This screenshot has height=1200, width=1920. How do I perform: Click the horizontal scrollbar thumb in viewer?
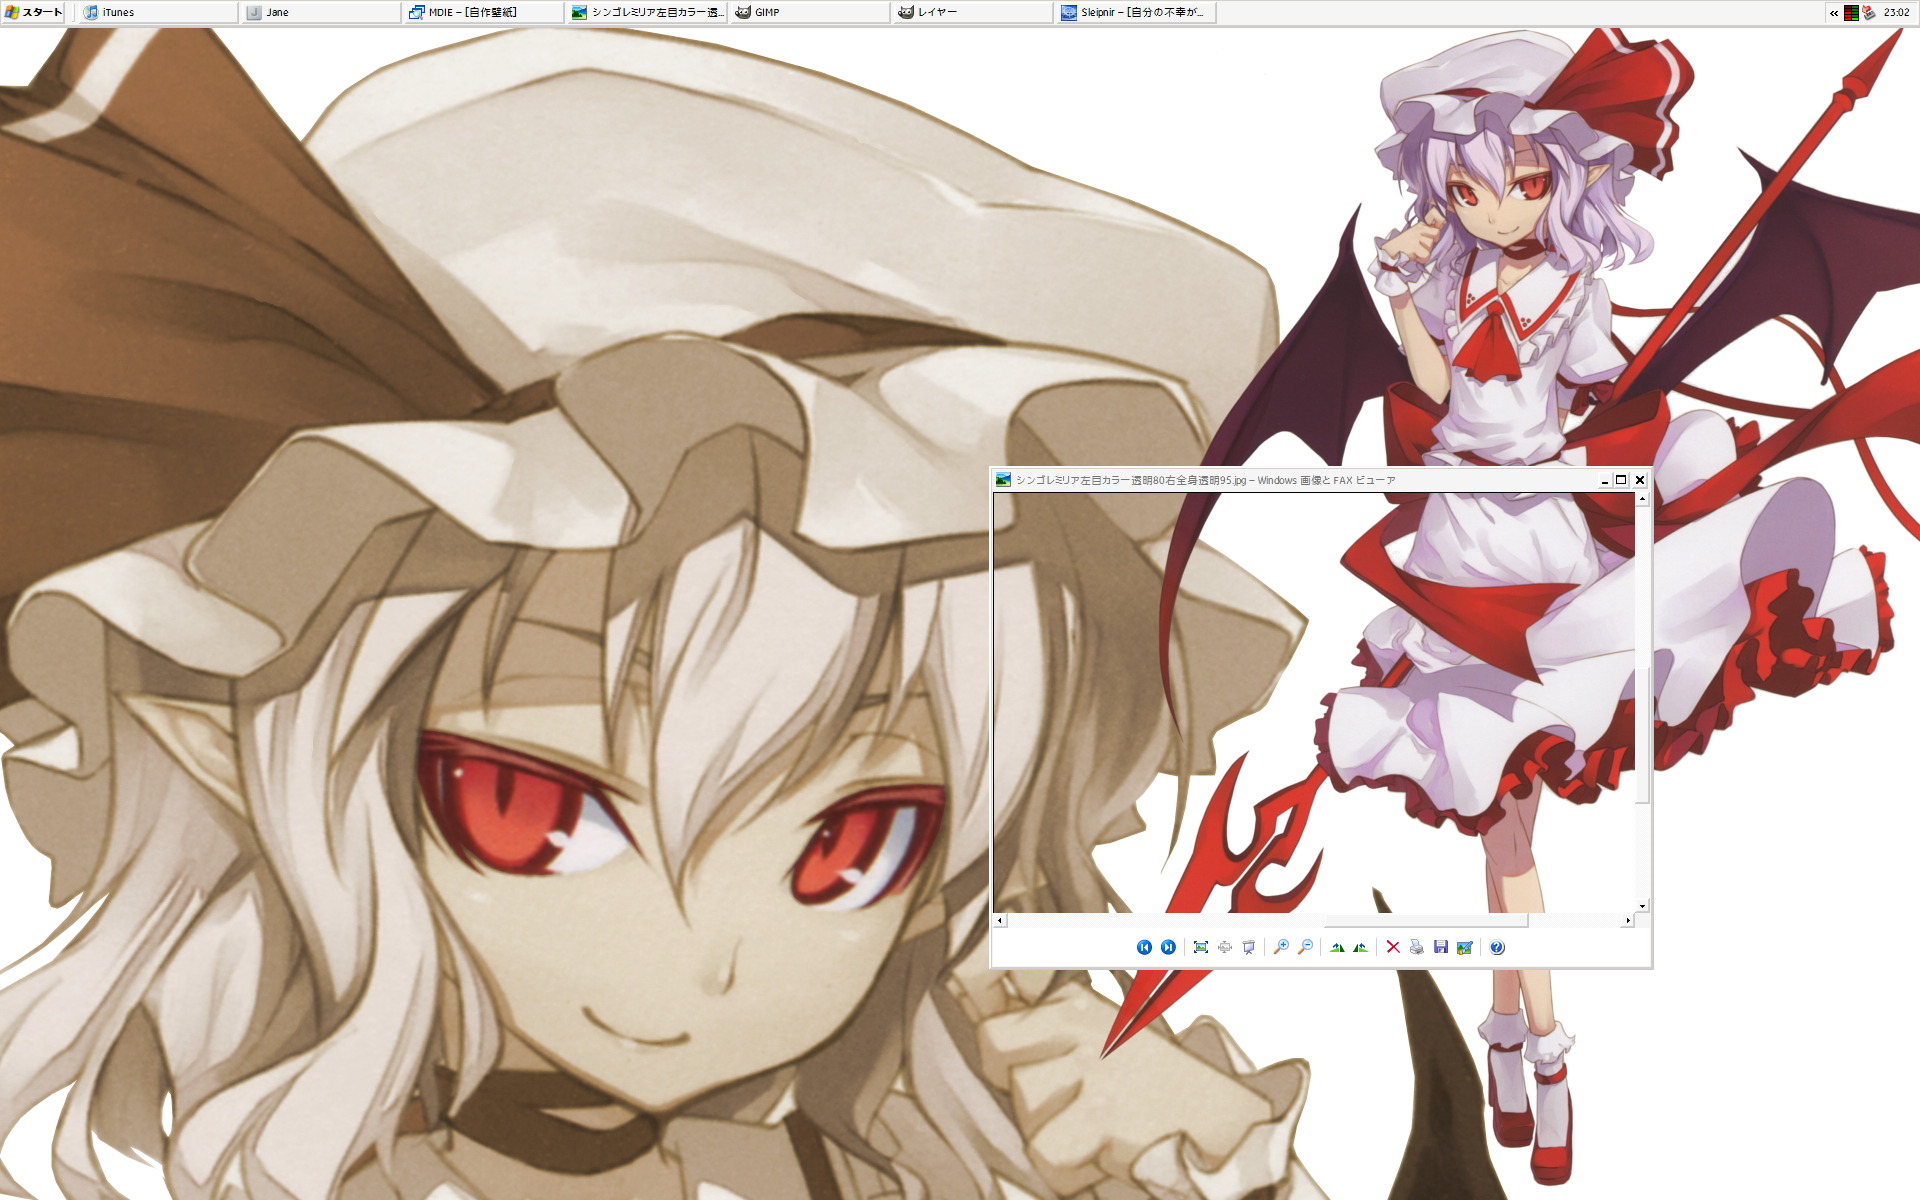[x=1427, y=920]
